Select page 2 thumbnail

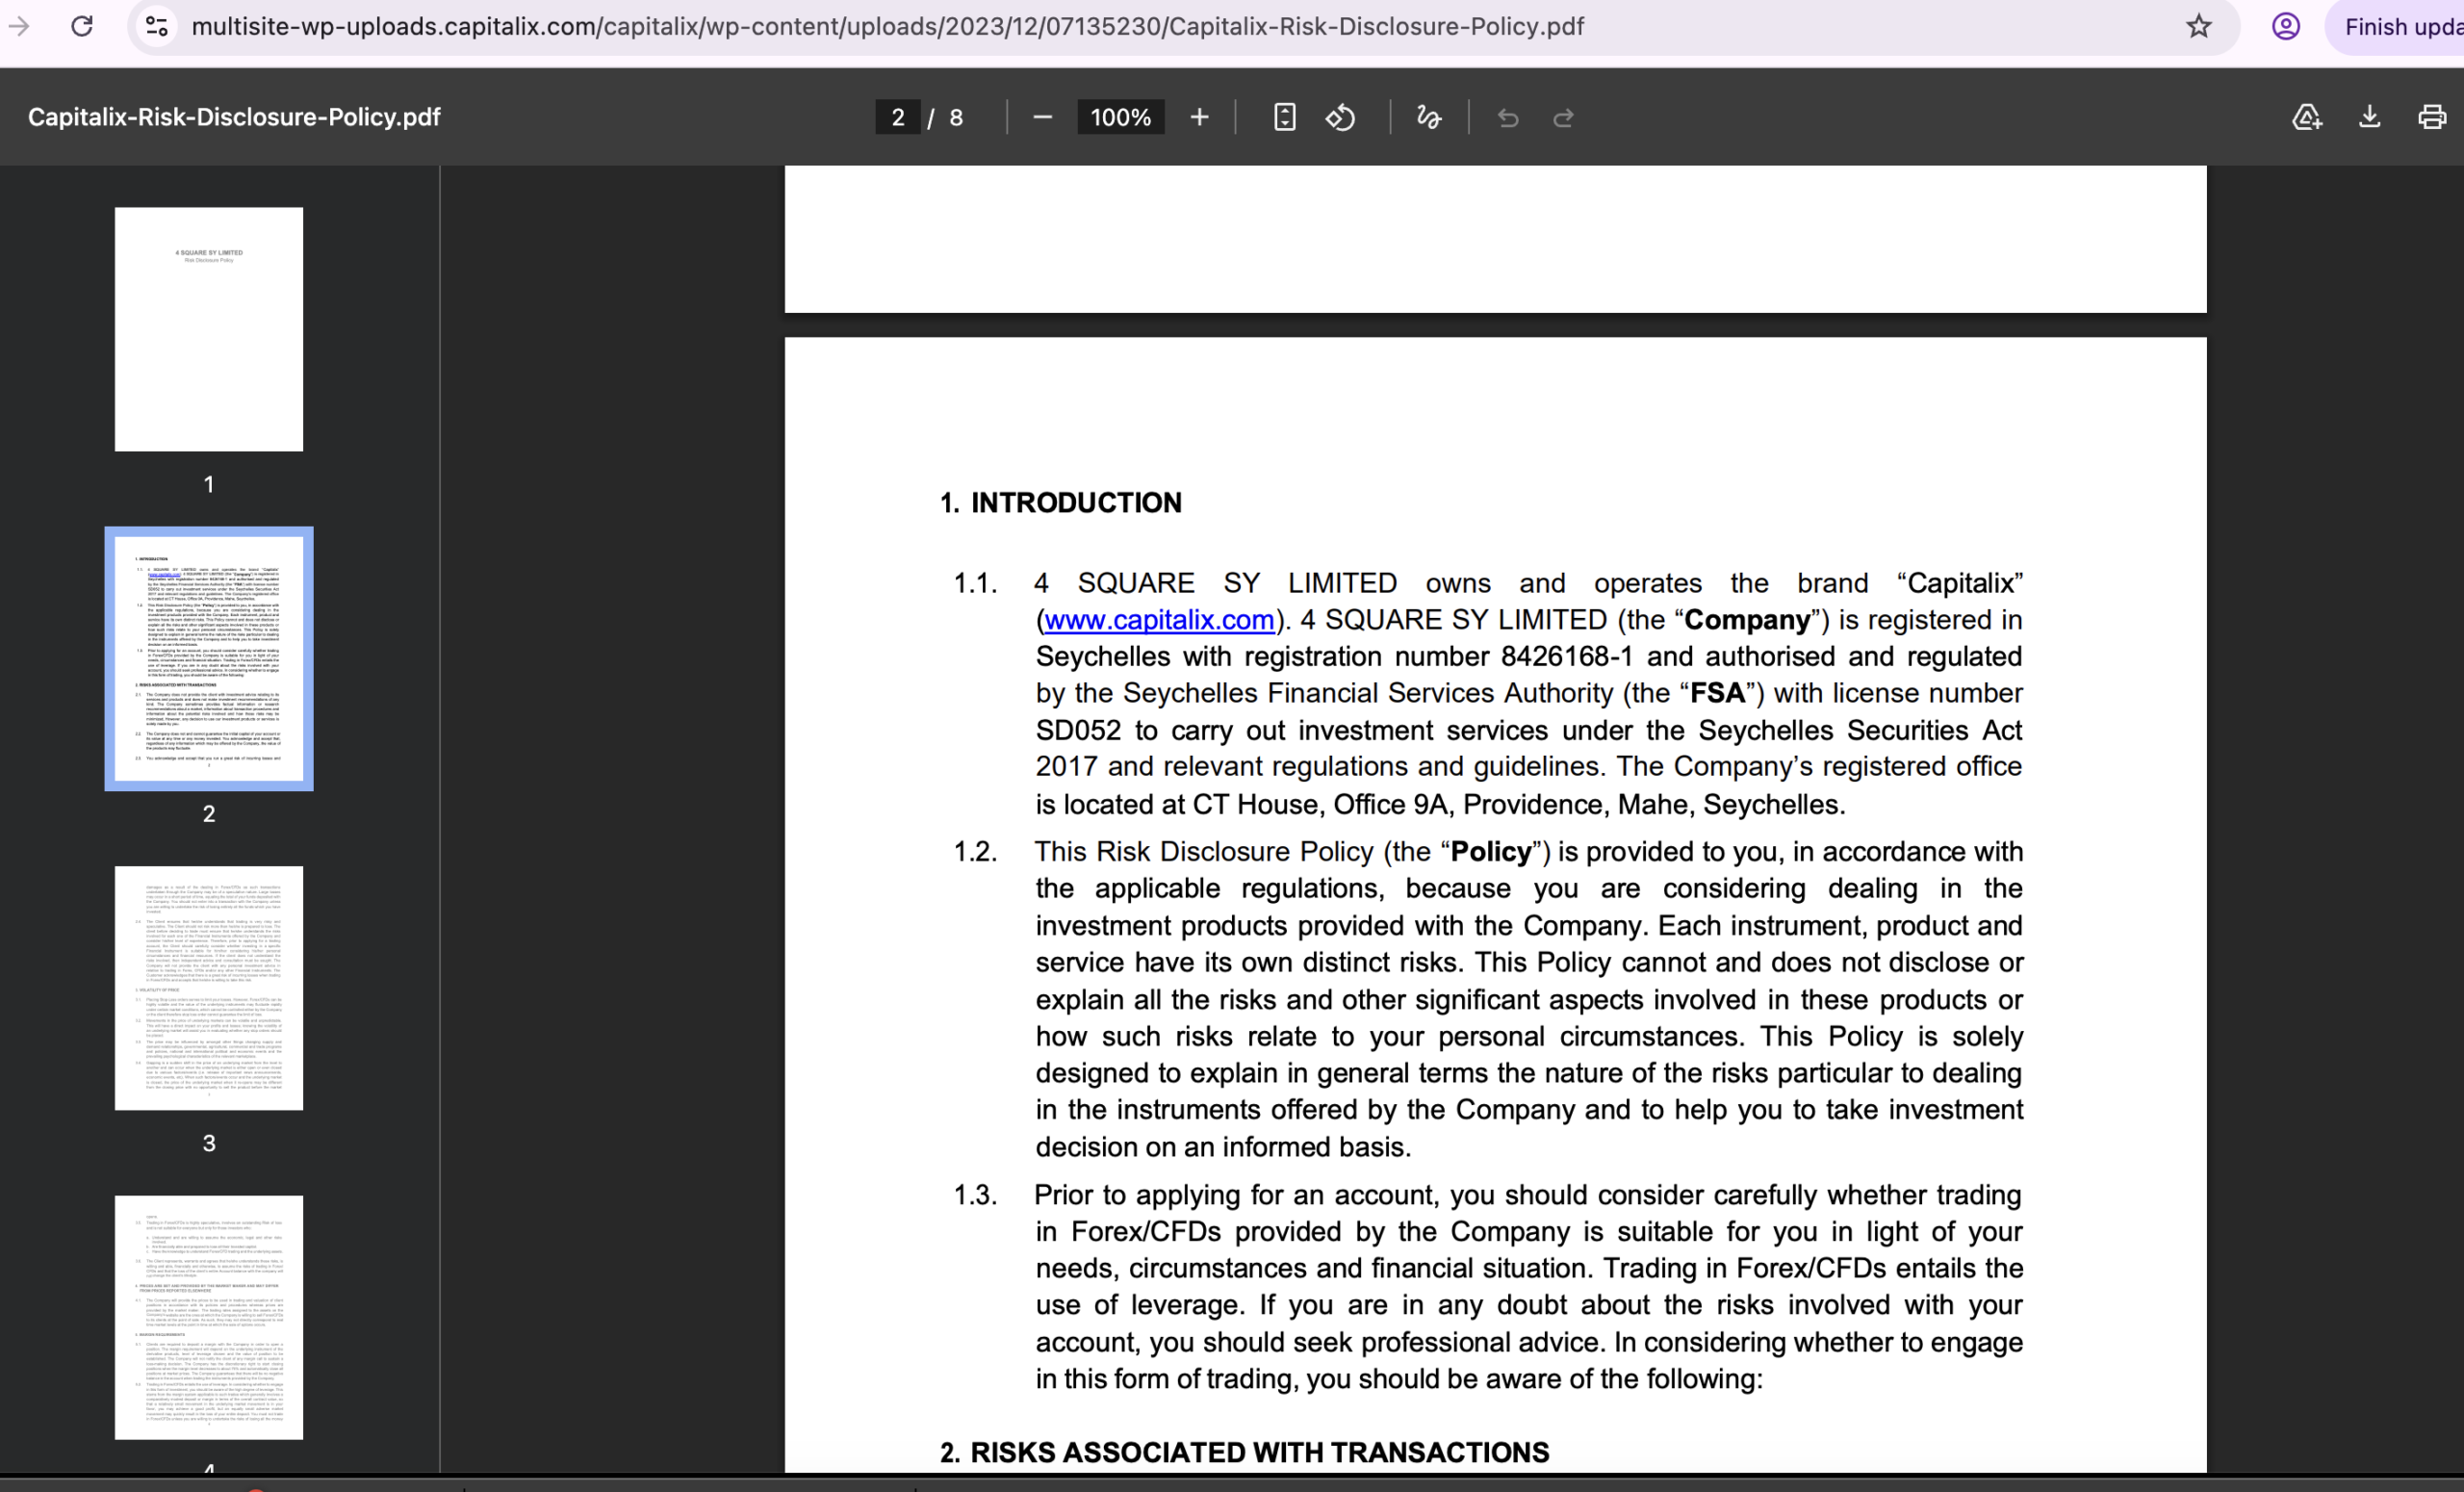pyautogui.click(x=209, y=659)
